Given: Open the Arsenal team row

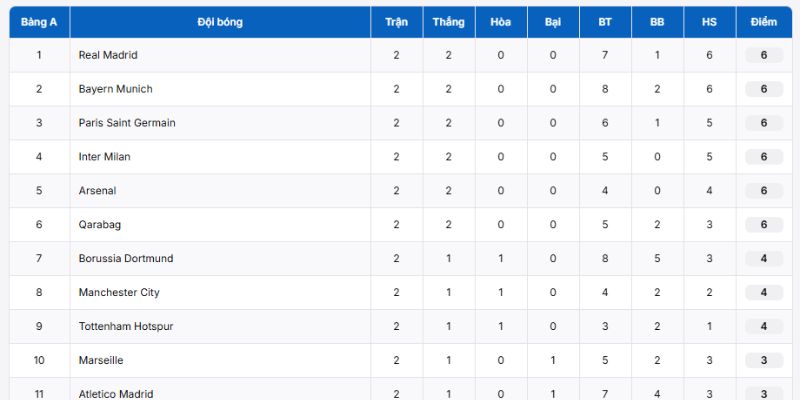Looking at the screenshot, I should [x=97, y=191].
